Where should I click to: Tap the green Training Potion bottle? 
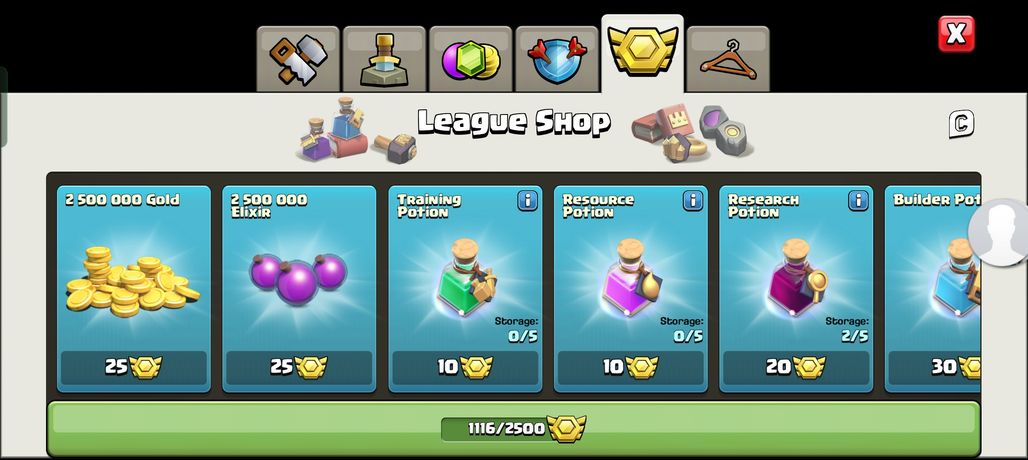pyautogui.click(x=466, y=278)
